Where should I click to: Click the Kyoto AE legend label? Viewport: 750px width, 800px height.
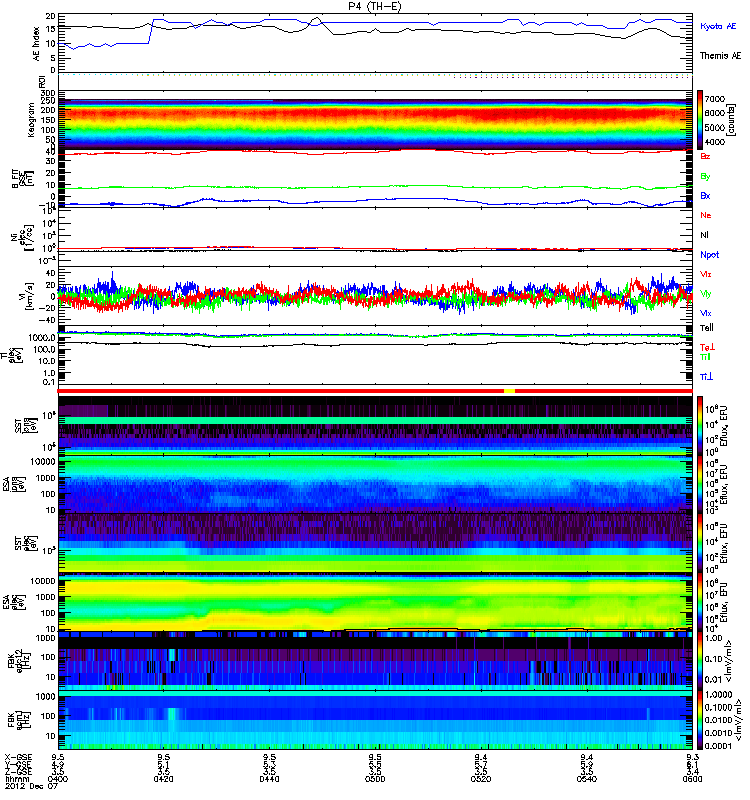(718, 26)
